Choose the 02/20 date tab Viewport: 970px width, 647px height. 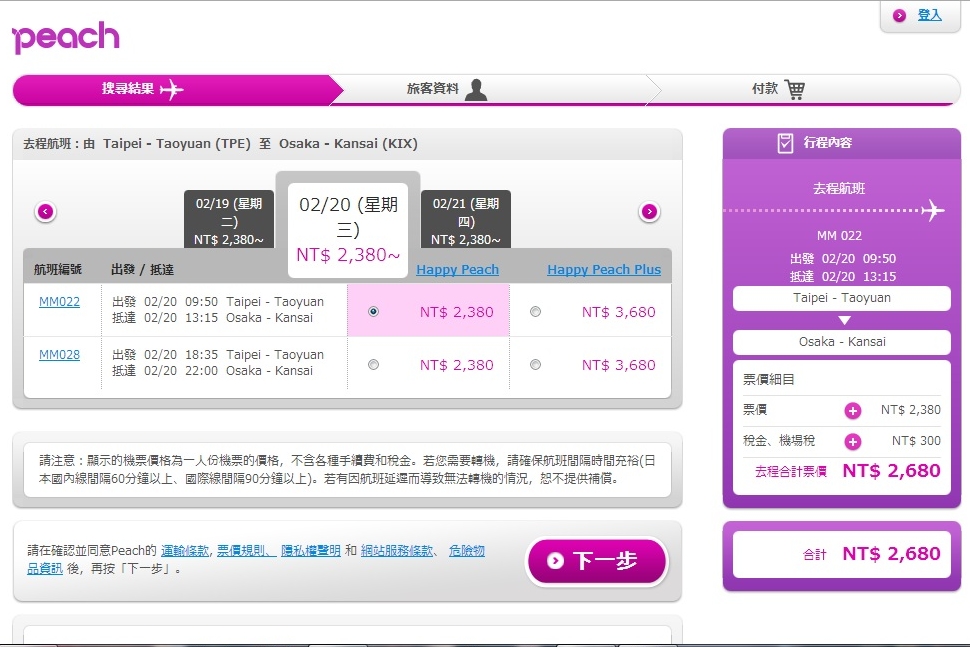click(348, 229)
